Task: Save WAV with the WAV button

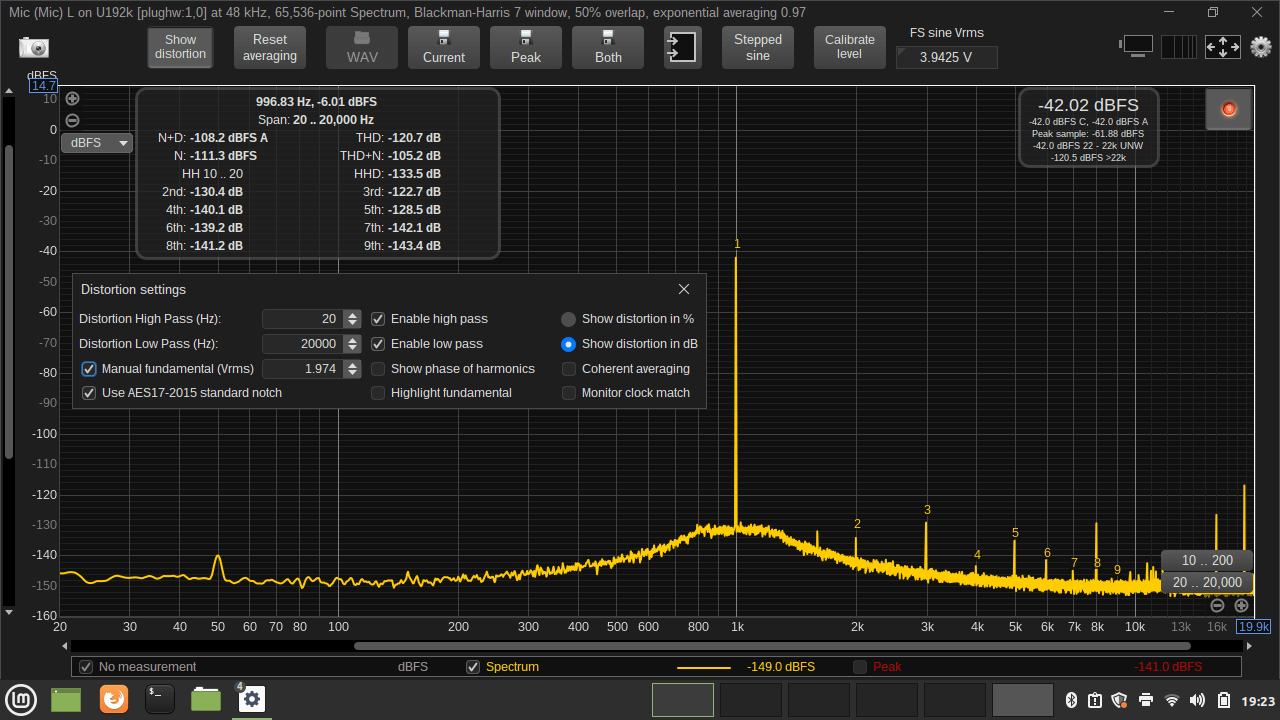Action: click(x=362, y=47)
